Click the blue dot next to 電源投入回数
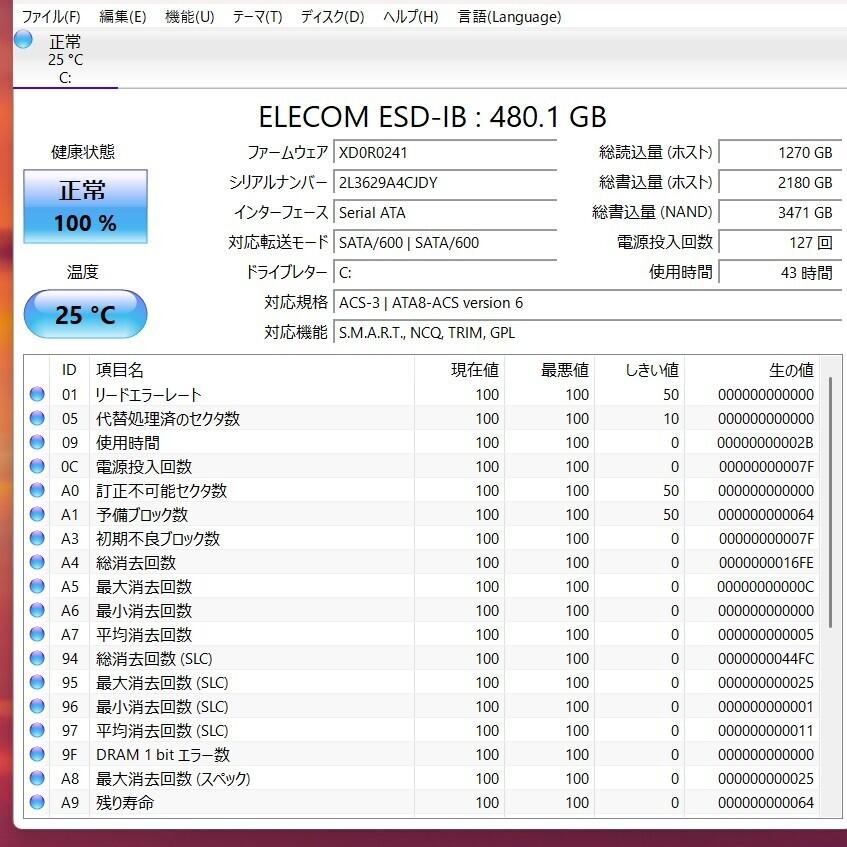Screen dimensions: 847x847 [x=37, y=467]
